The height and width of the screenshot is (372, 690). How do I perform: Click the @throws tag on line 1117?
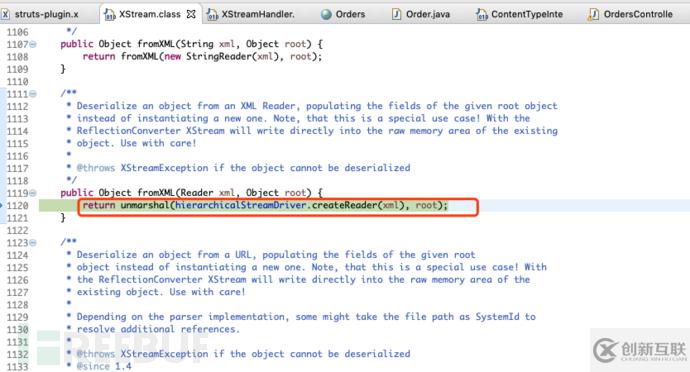(x=95, y=168)
